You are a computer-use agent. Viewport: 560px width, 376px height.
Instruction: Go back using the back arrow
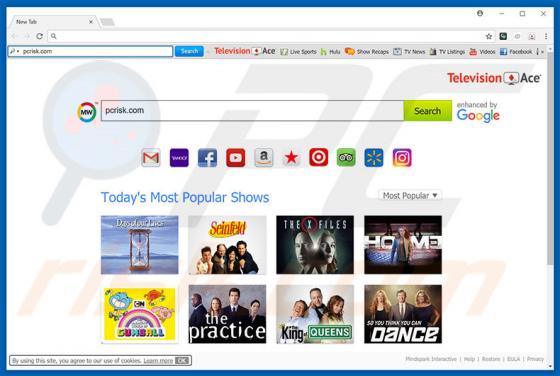pos(14,36)
